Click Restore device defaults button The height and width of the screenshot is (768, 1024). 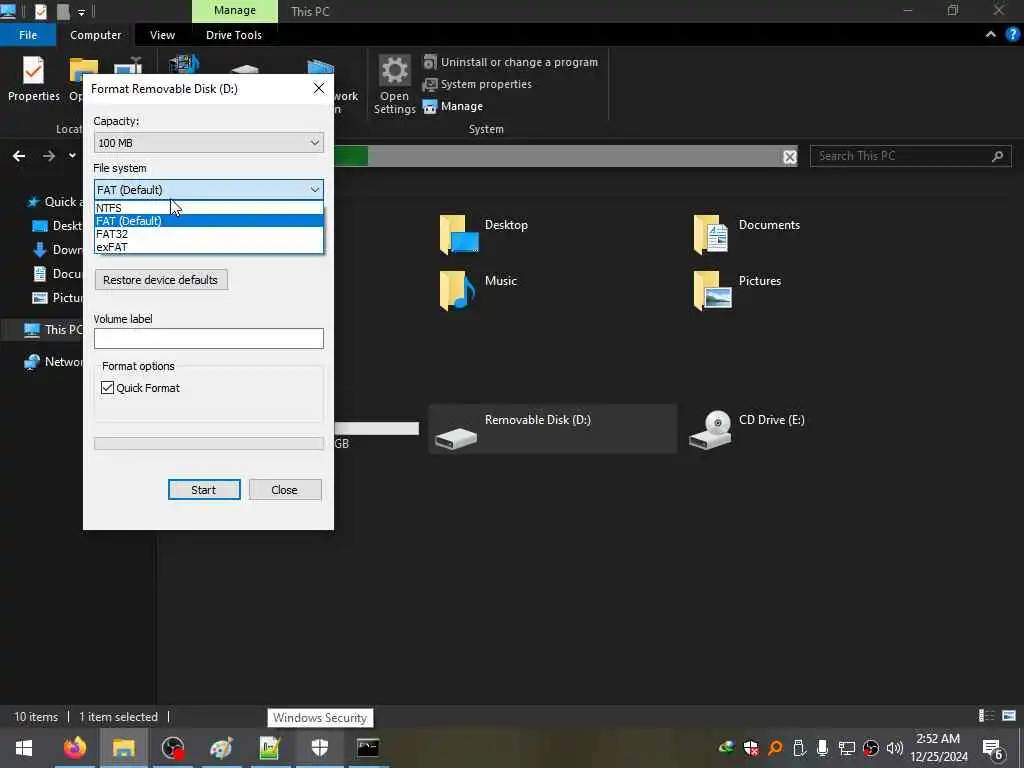[161, 280]
